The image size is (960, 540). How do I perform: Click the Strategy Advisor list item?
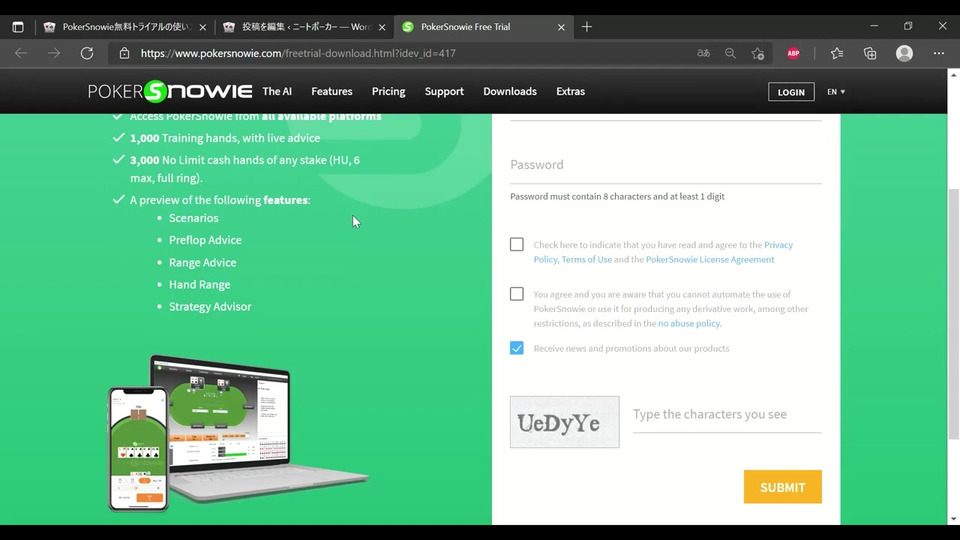[210, 307]
